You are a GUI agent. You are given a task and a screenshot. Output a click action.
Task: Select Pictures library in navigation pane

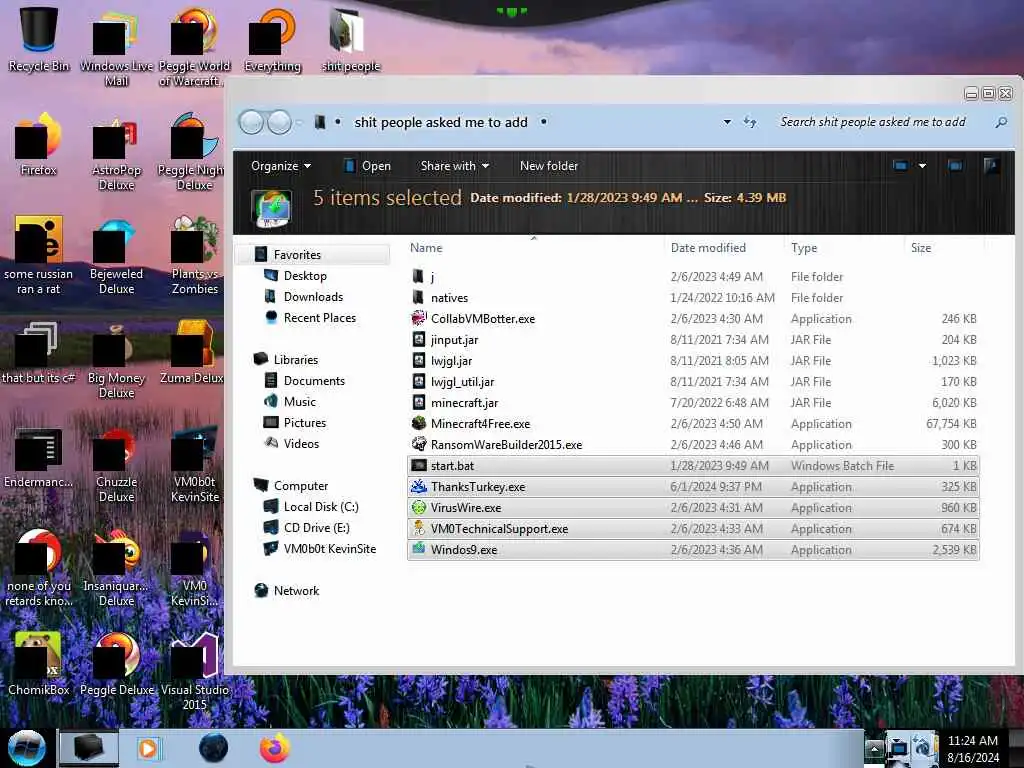click(304, 423)
